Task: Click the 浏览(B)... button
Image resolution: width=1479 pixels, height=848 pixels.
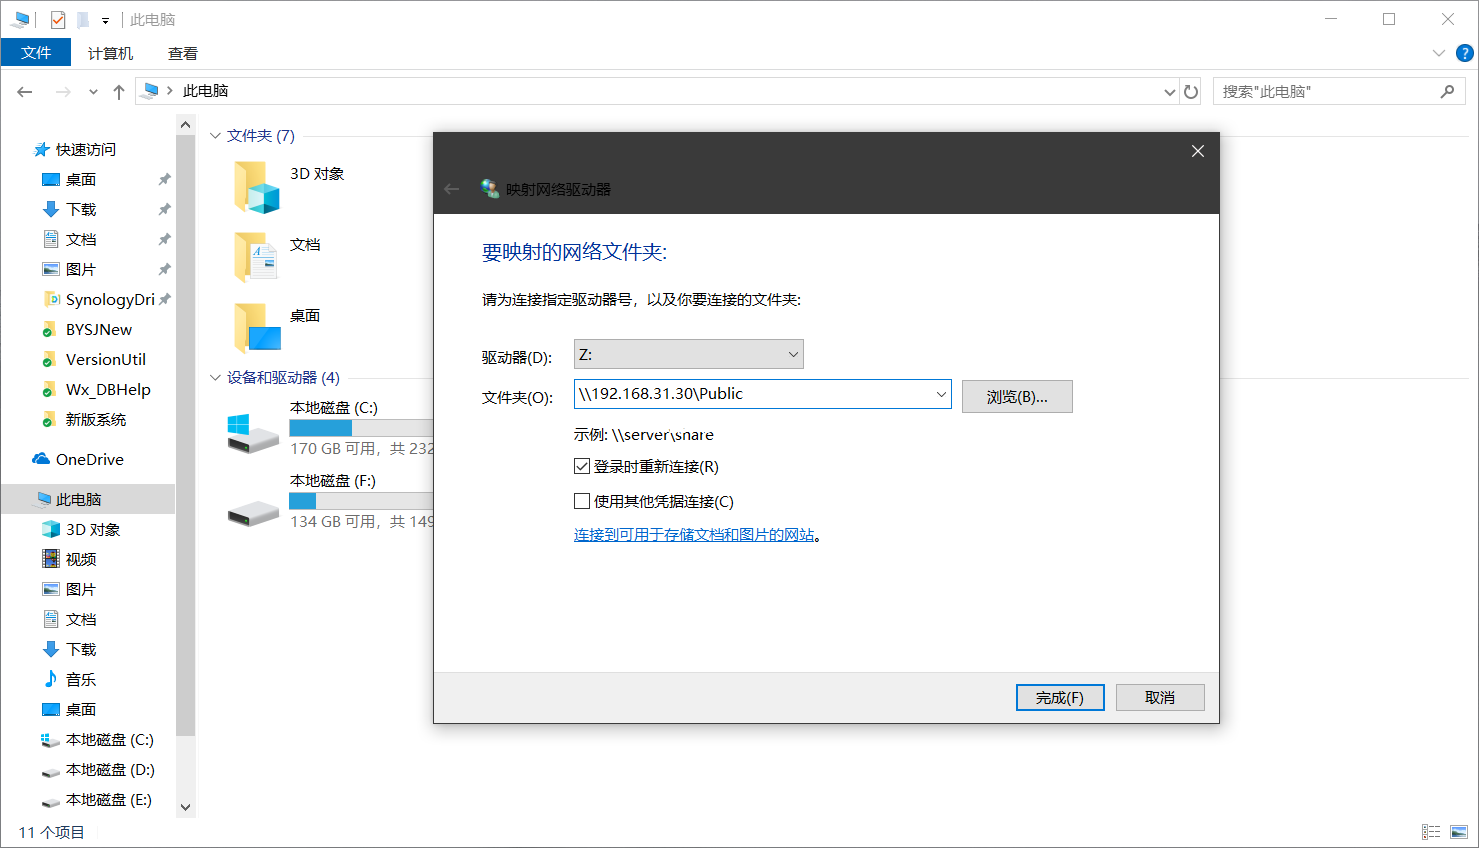Action: coord(1017,397)
